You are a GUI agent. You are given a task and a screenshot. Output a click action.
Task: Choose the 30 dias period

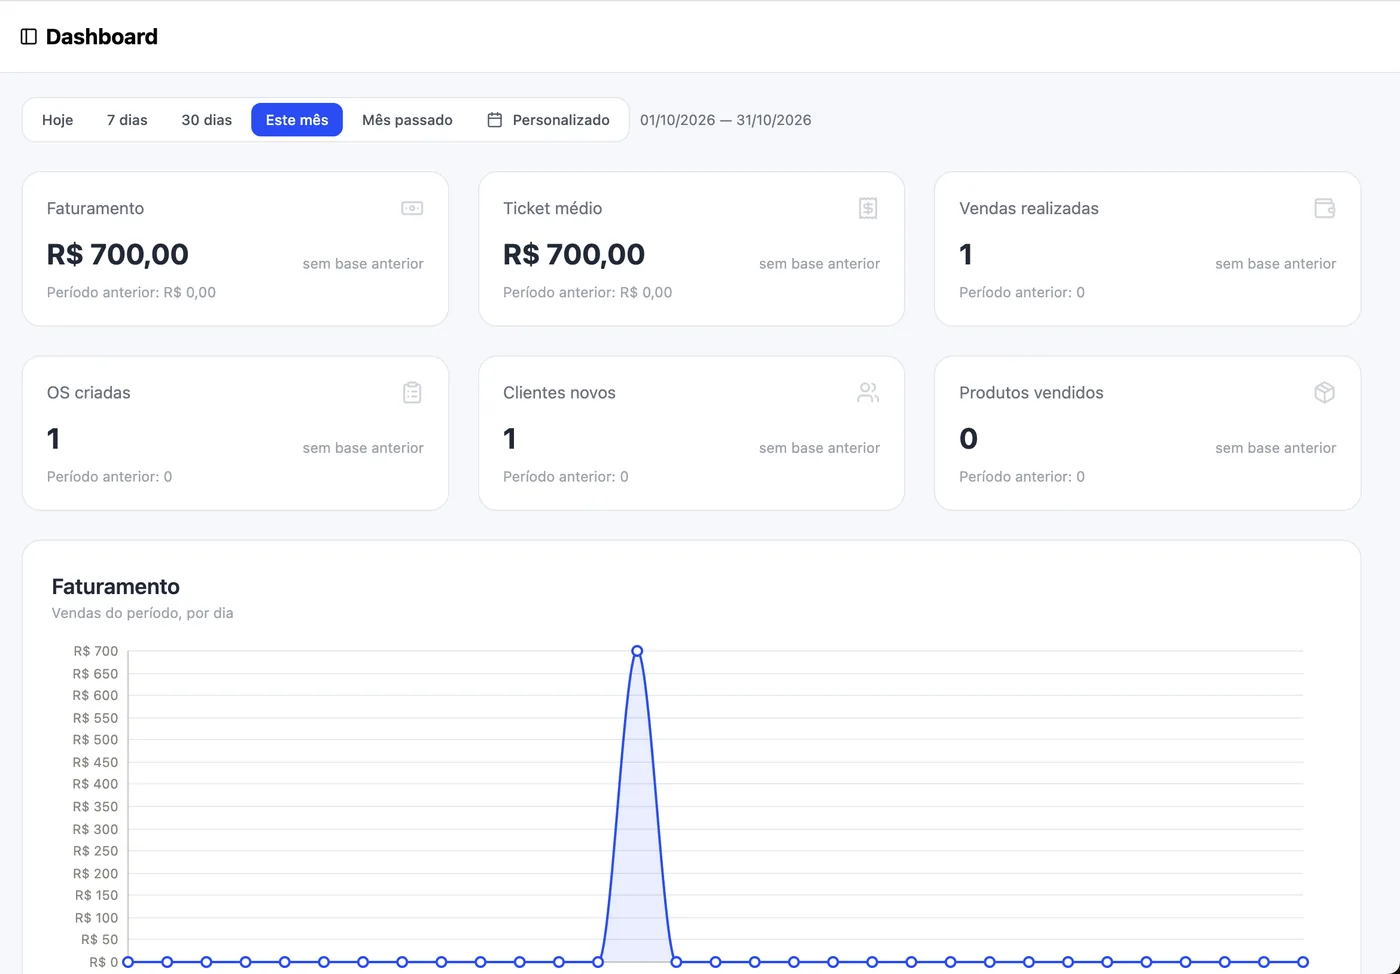[x=207, y=120]
